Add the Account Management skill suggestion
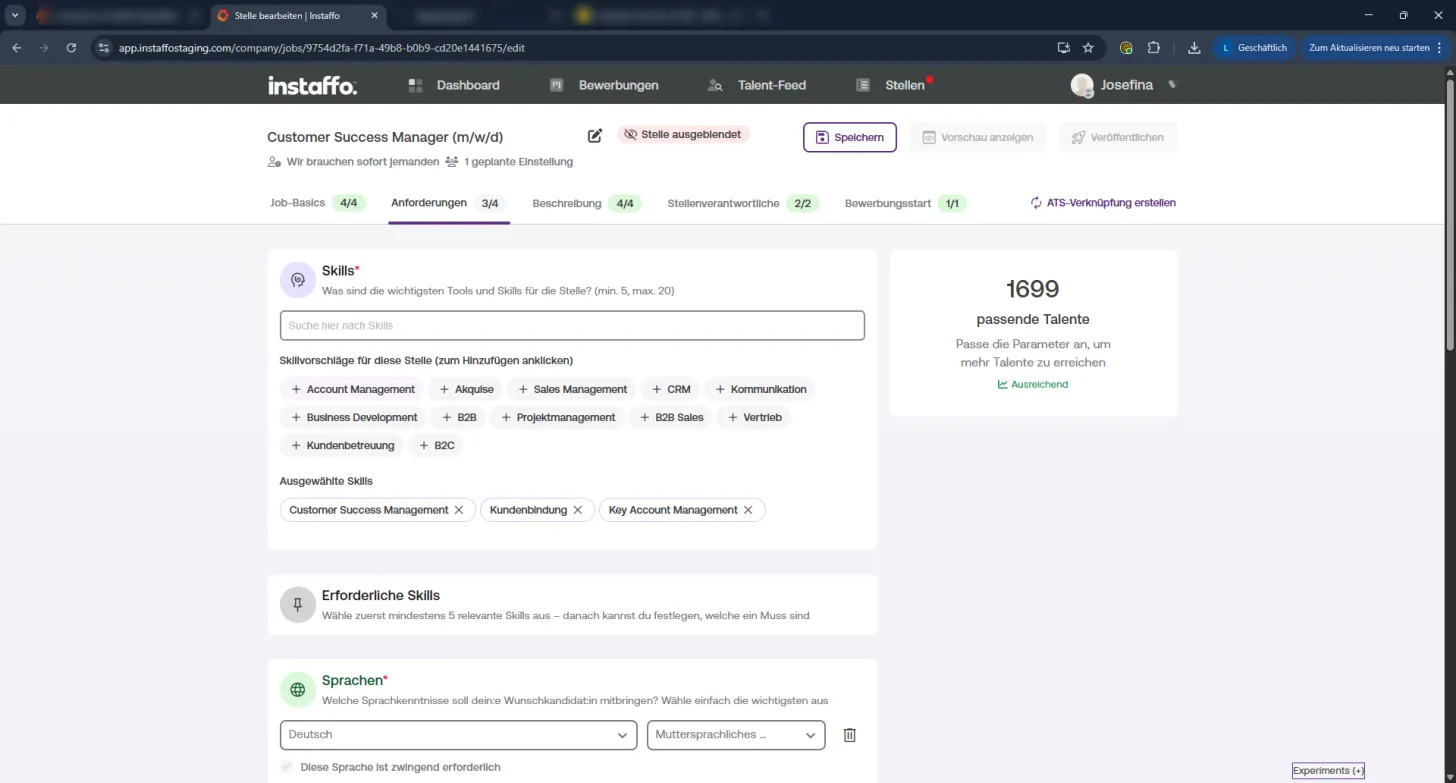Image resolution: width=1456 pixels, height=783 pixels. [353, 389]
